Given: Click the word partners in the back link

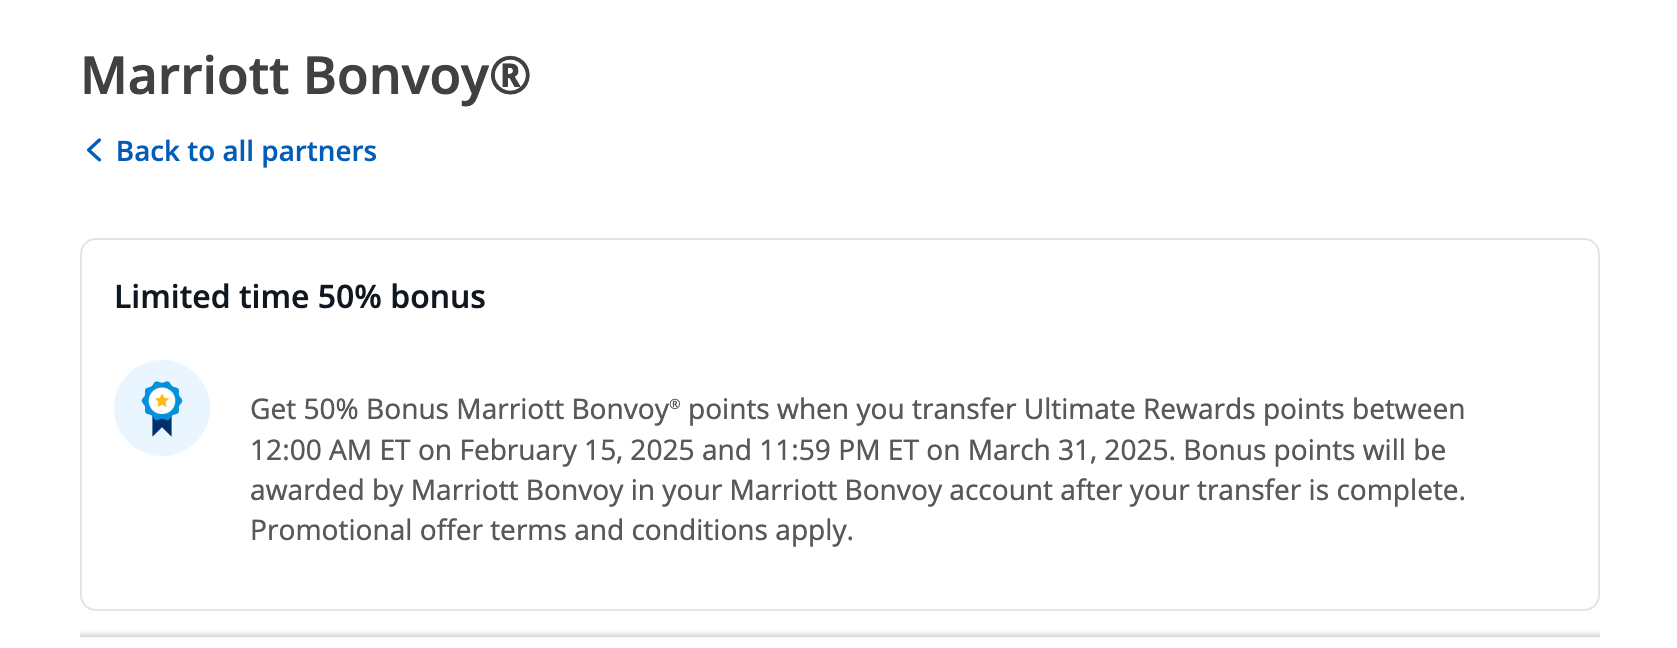Looking at the screenshot, I should click(319, 151).
